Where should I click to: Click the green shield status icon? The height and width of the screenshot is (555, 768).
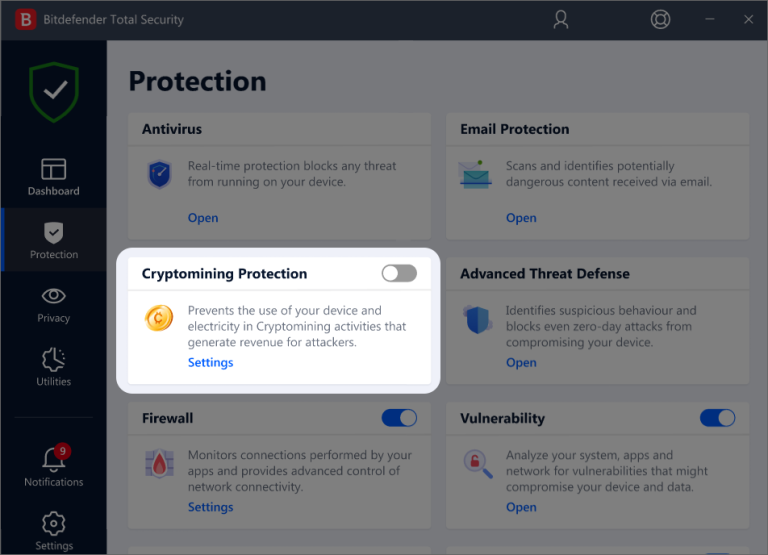coord(53,93)
